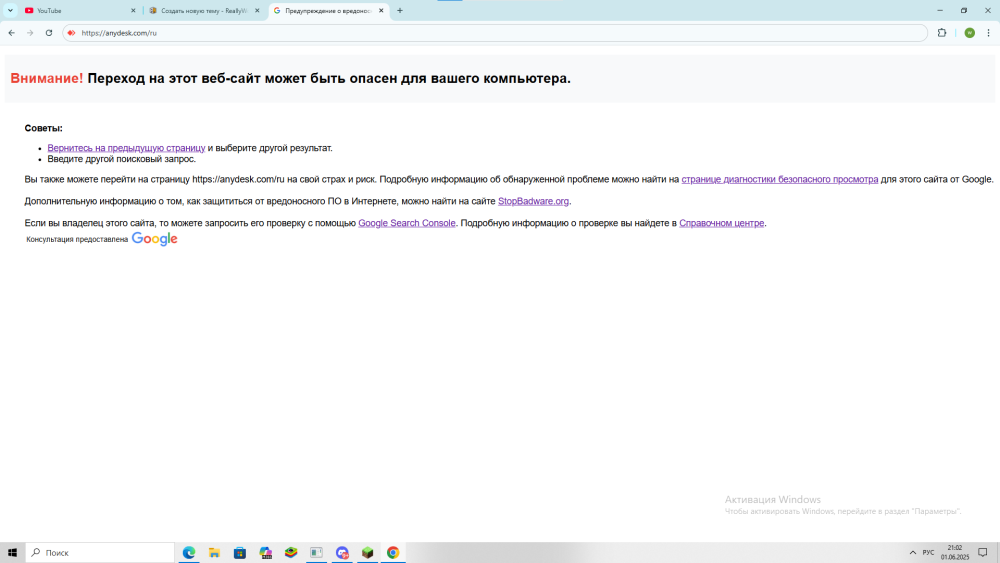Open the notification center icon
Screen dimensions: 1000x563
[x=983, y=553]
